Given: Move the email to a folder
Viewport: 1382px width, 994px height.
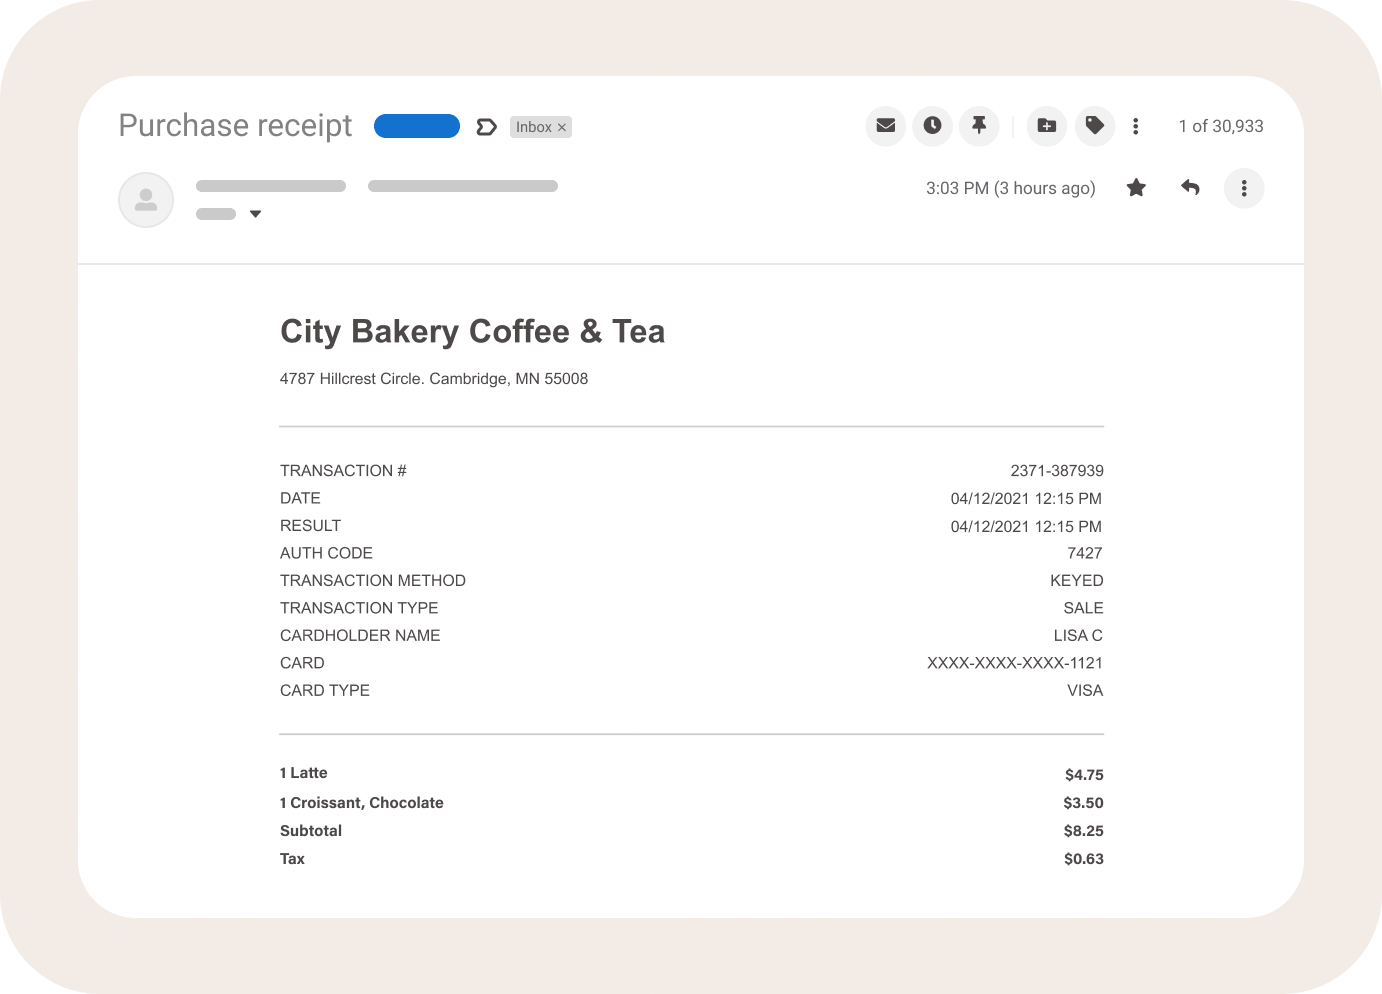Looking at the screenshot, I should tap(1046, 126).
